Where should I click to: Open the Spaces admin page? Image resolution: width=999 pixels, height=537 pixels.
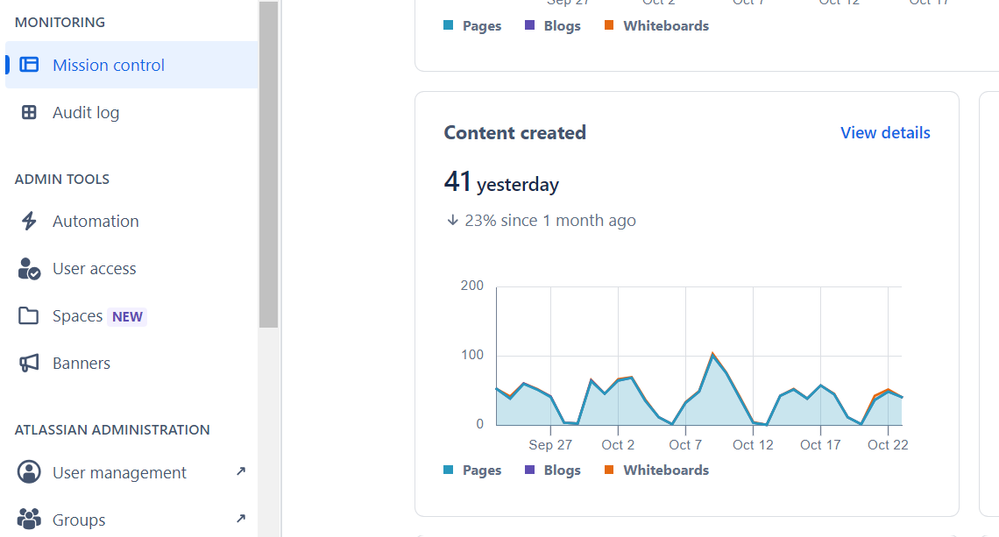tap(131, 316)
